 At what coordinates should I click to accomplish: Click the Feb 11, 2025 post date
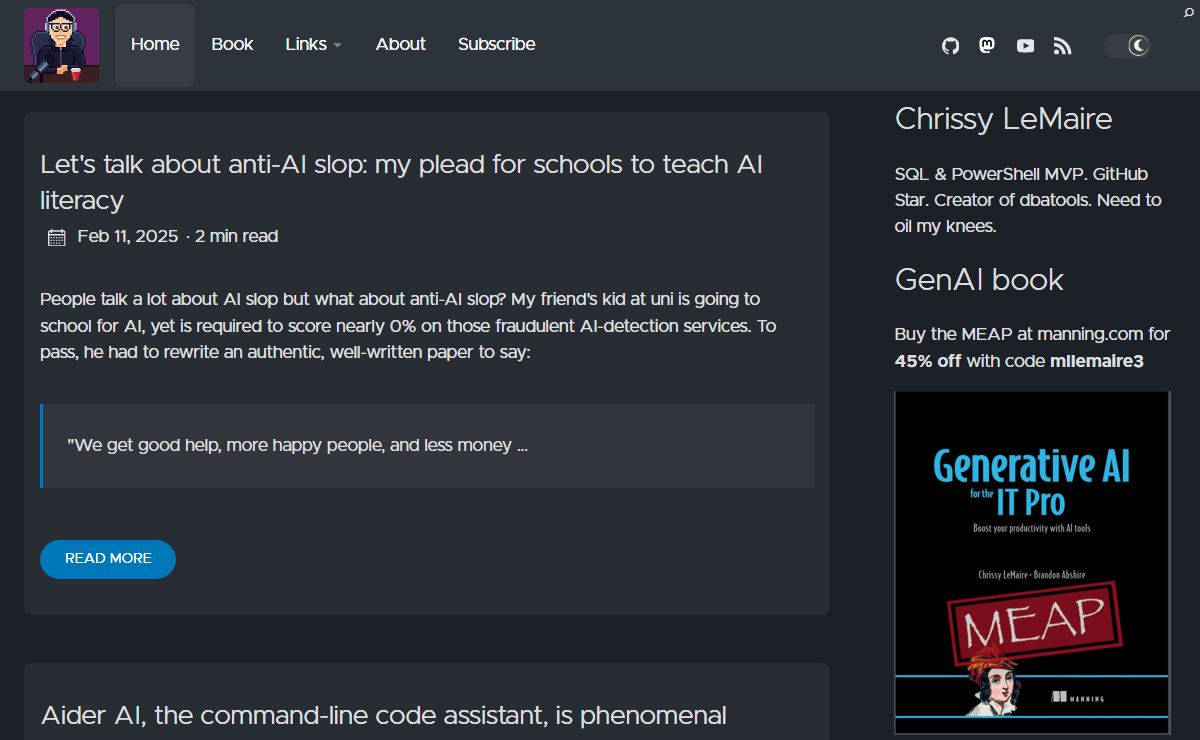point(127,236)
